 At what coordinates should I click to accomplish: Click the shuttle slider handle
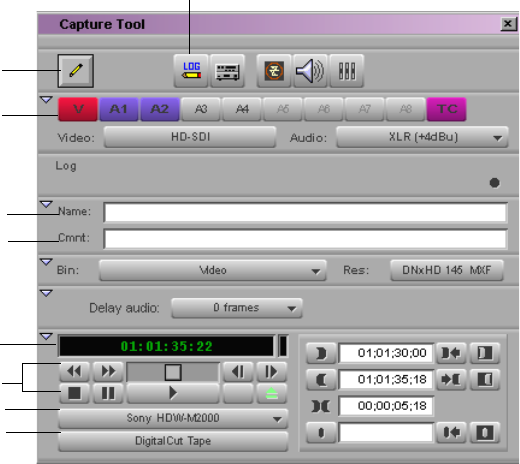173,372
